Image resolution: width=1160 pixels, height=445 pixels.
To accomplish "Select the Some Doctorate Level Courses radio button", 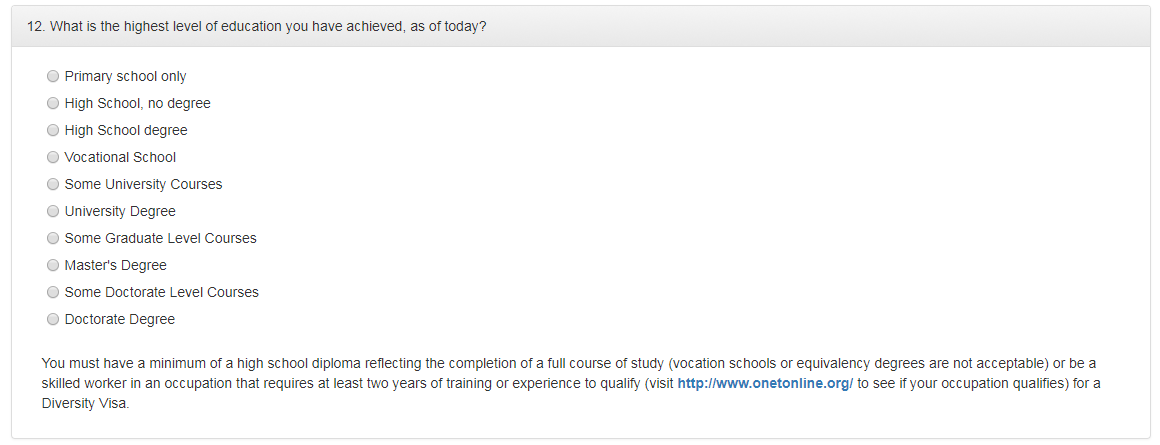I will [53, 292].
